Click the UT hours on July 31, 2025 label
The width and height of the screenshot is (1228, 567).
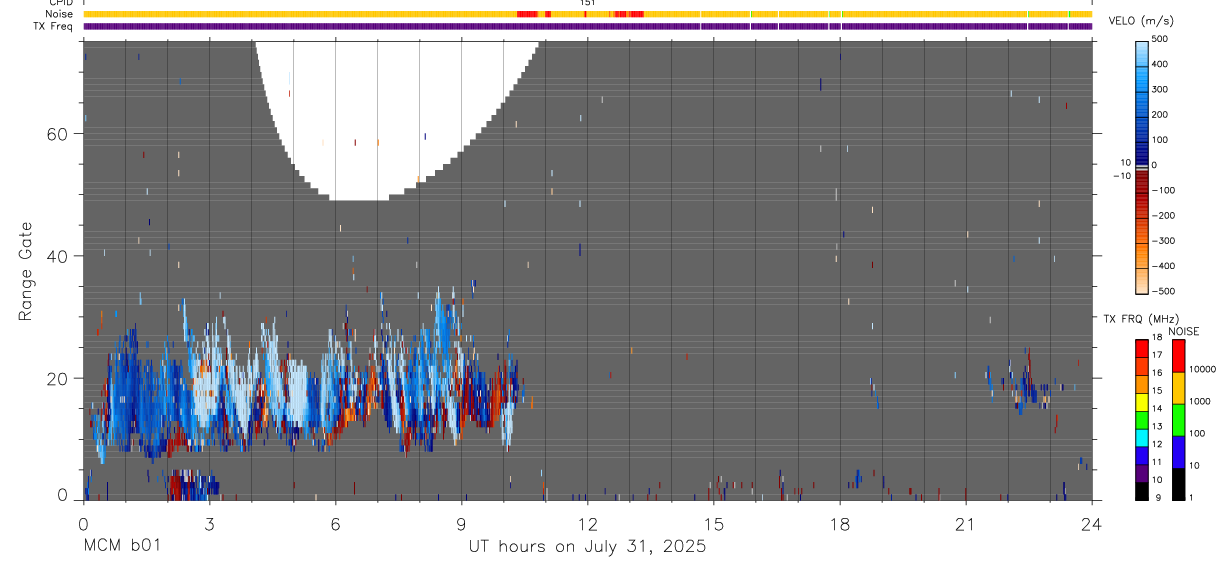(x=588, y=547)
